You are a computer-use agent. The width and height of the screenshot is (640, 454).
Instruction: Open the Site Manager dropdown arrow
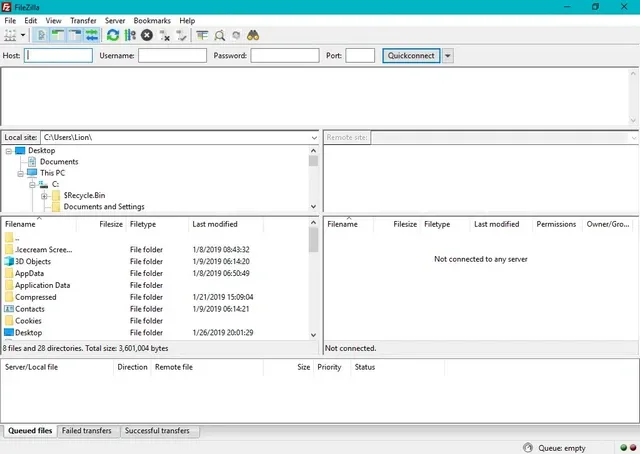click(x=23, y=36)
